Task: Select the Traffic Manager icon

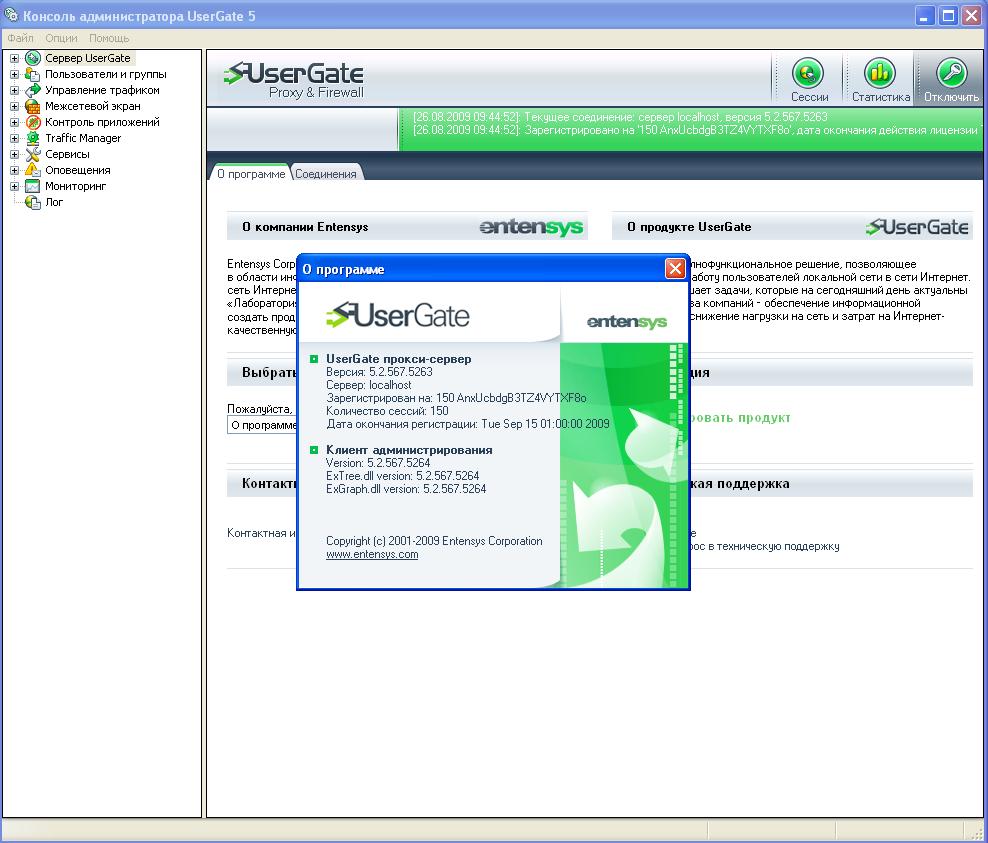Action: click(33, 138)
